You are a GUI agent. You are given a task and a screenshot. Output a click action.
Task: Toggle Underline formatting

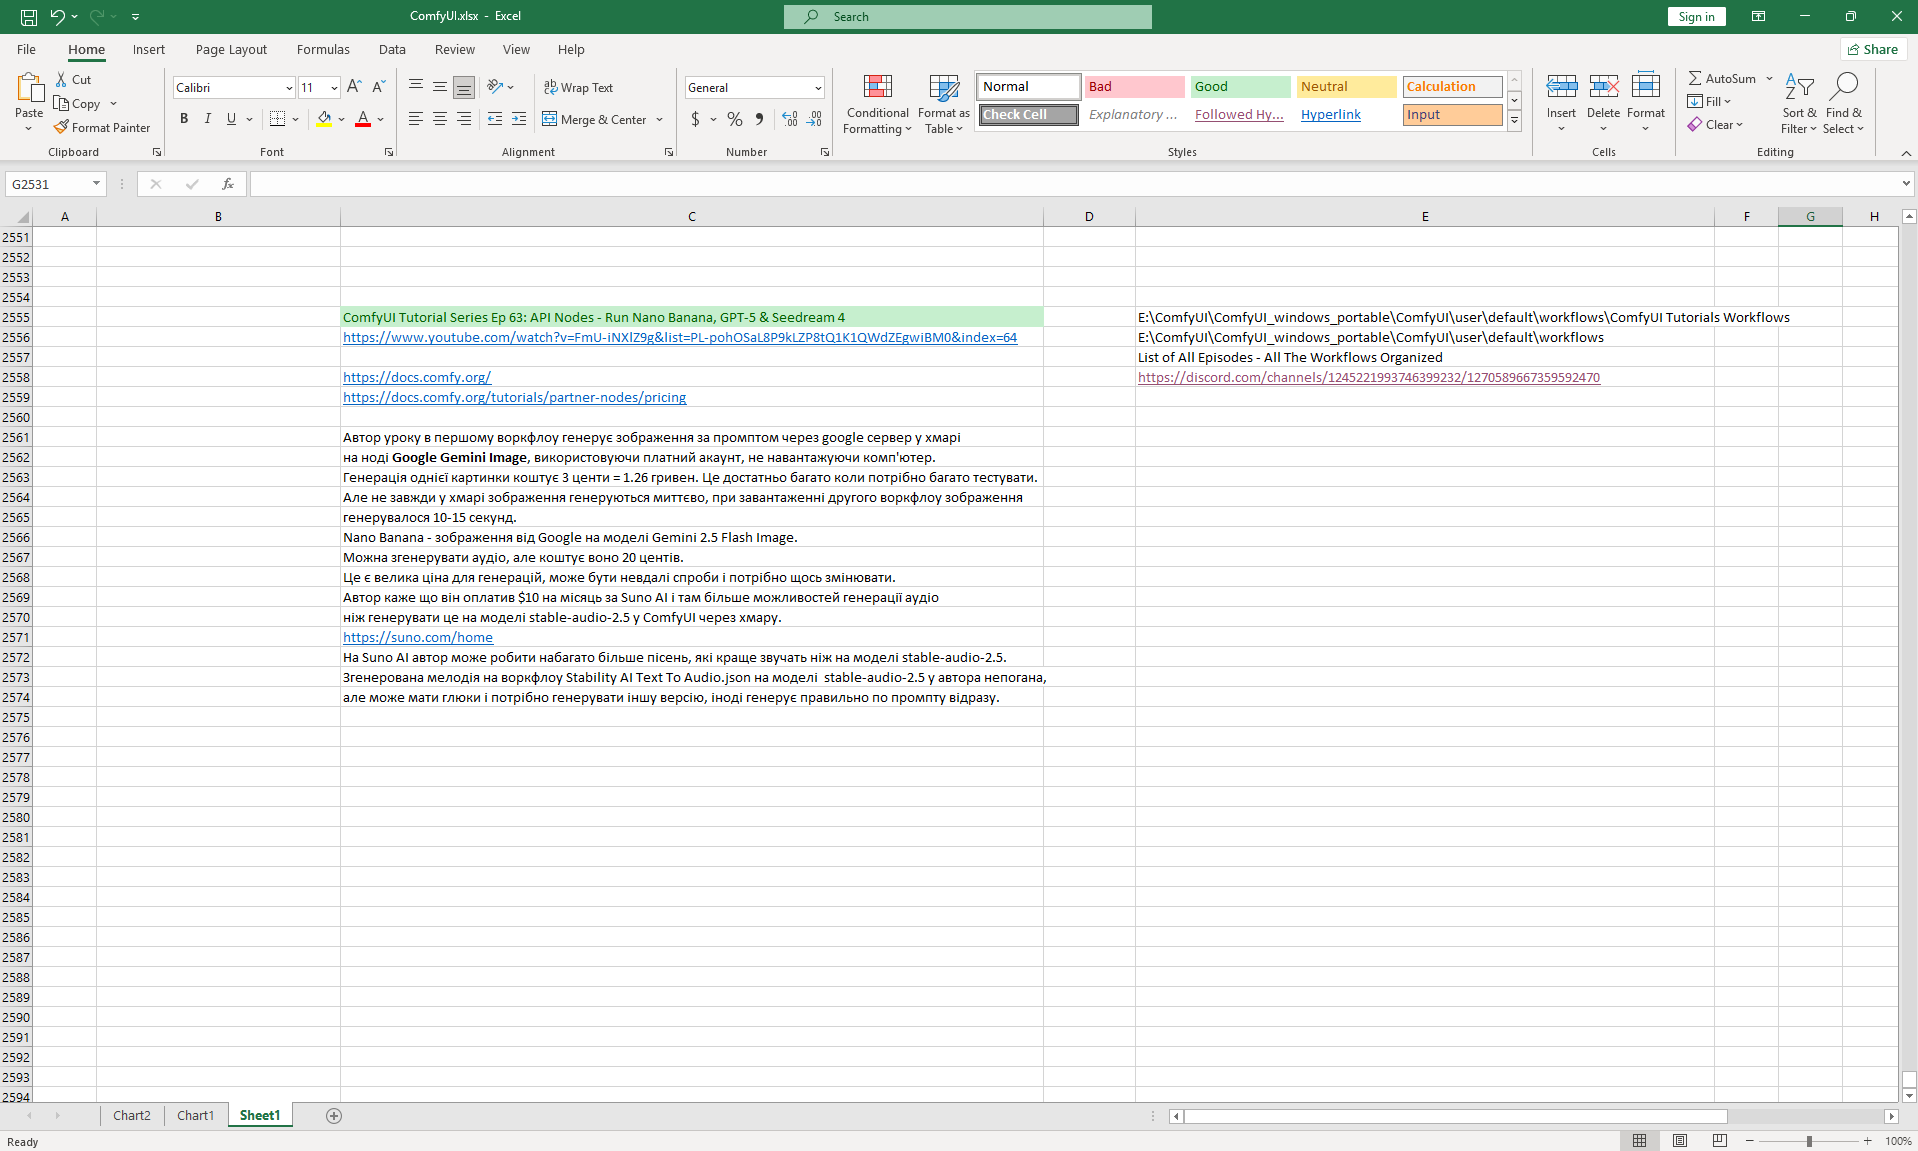tap(232, 119)
